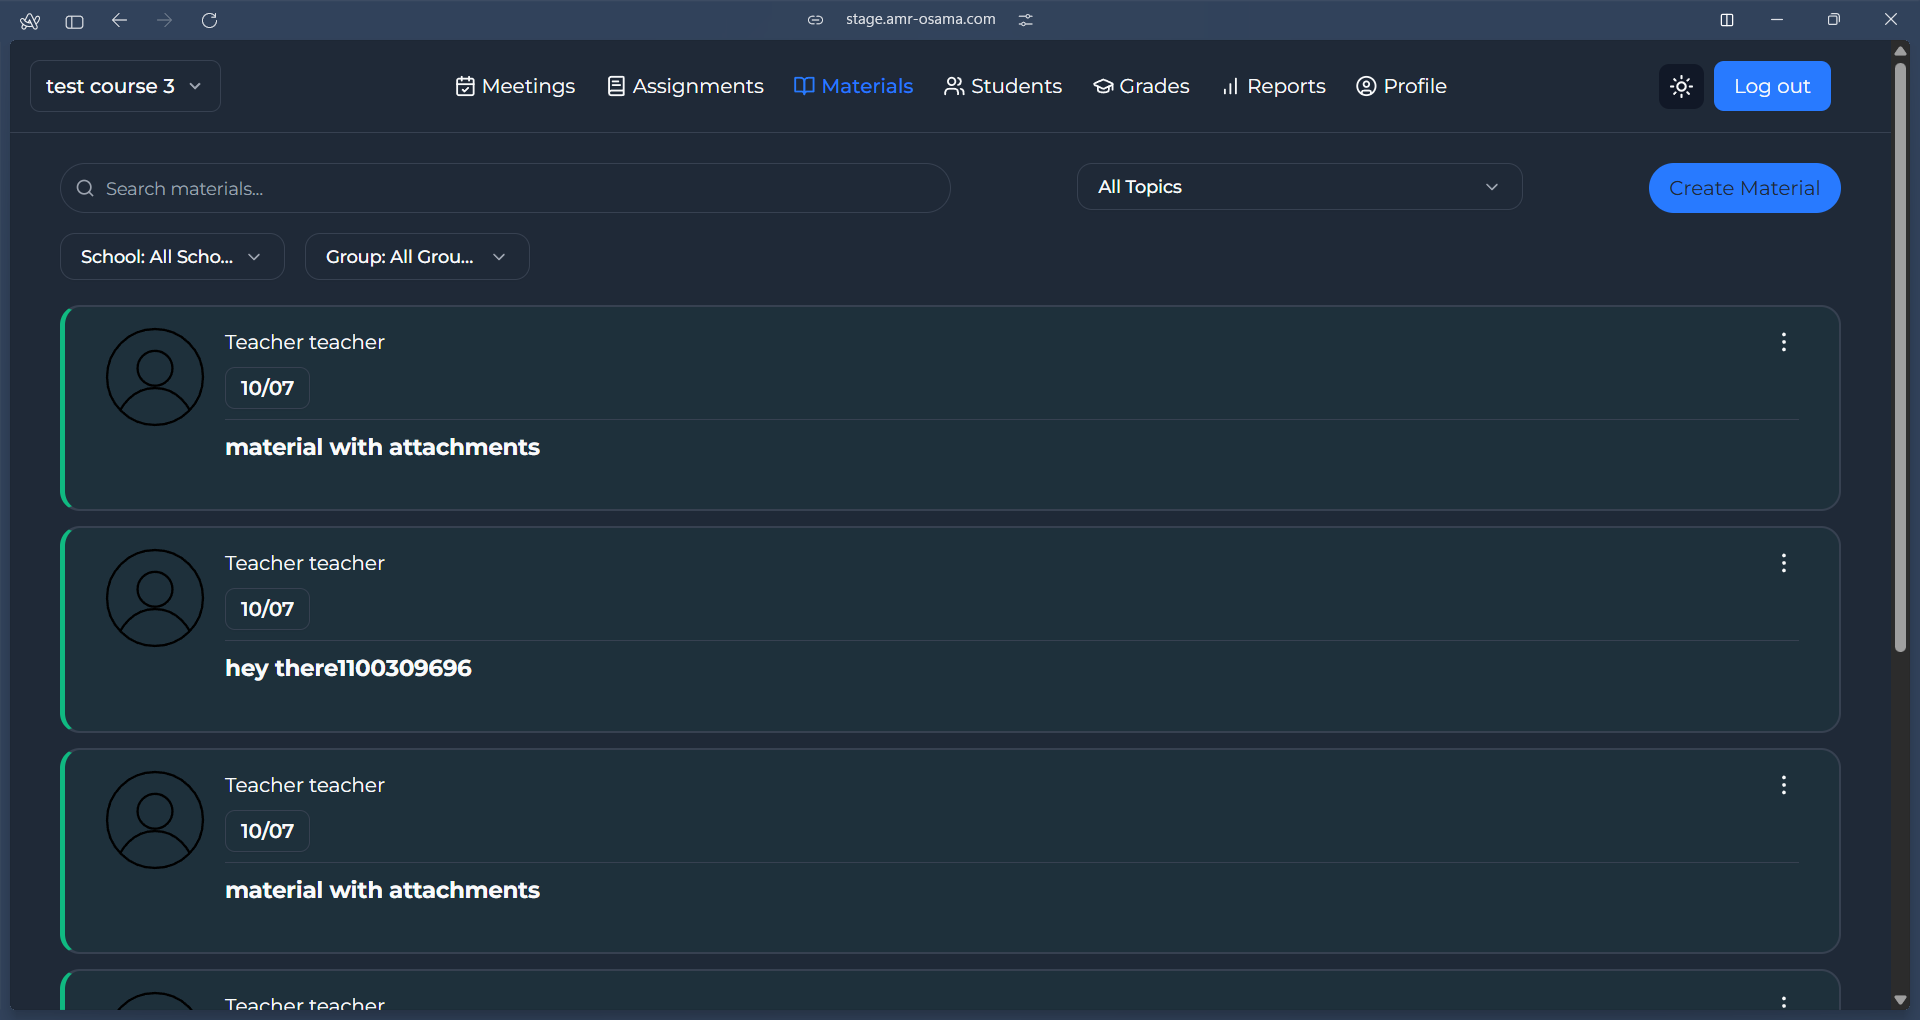Open the Profile section
Viewport: 1920px width, 1020px height.
coord(1401,86)
